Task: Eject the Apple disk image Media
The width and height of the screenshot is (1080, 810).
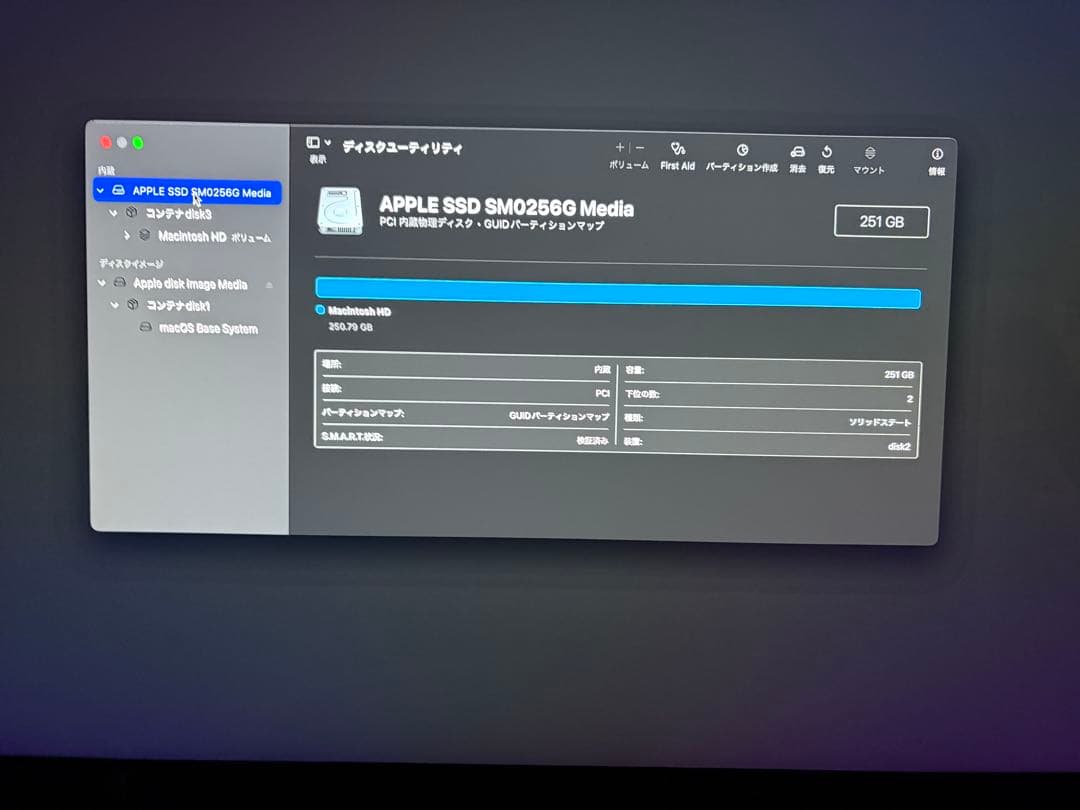Action: [267, 283]
